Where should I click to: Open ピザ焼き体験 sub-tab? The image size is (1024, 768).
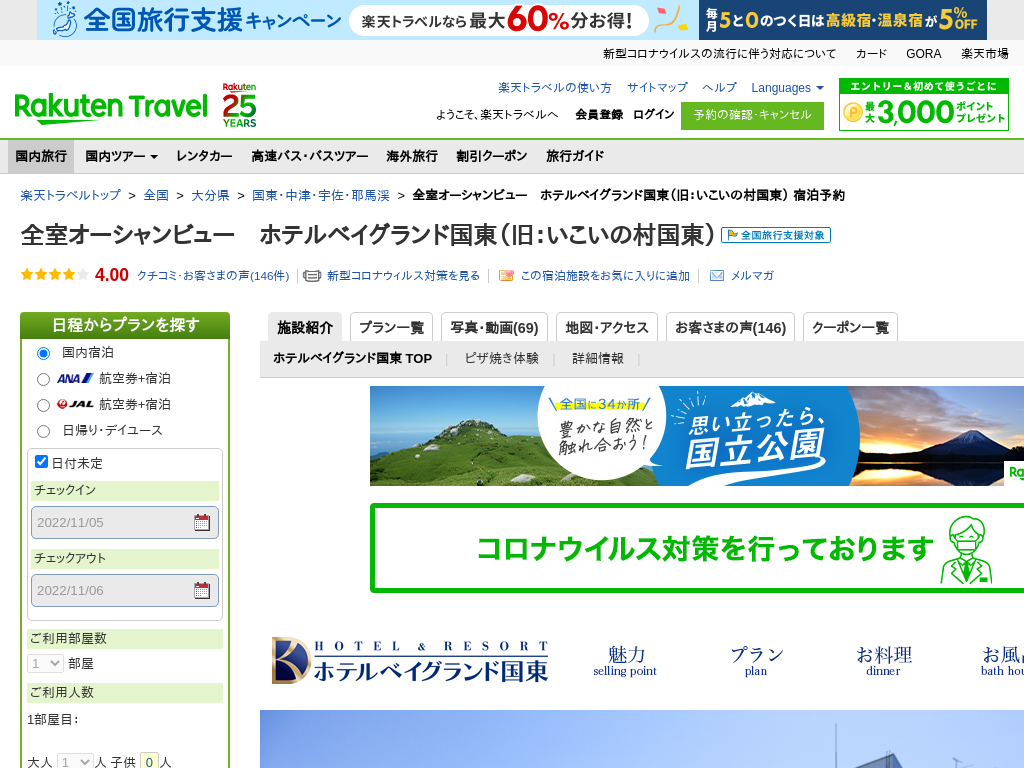(x=501, y=359)
